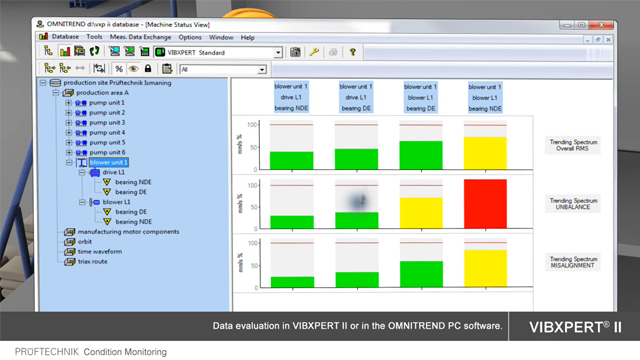This screenshot has width=640, height=360.
Task: Click the tree structure icon in toolbar
Action: 49,51
